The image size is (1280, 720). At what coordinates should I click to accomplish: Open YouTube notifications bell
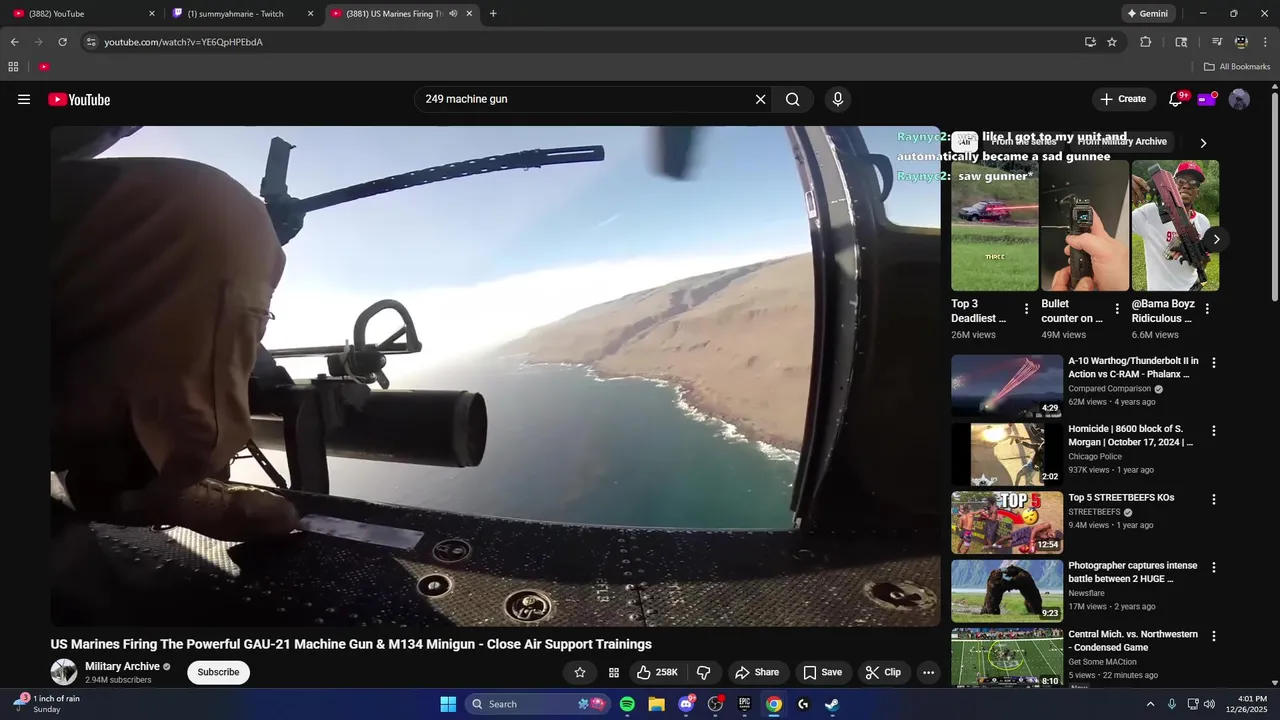(x=1176, y=99)
